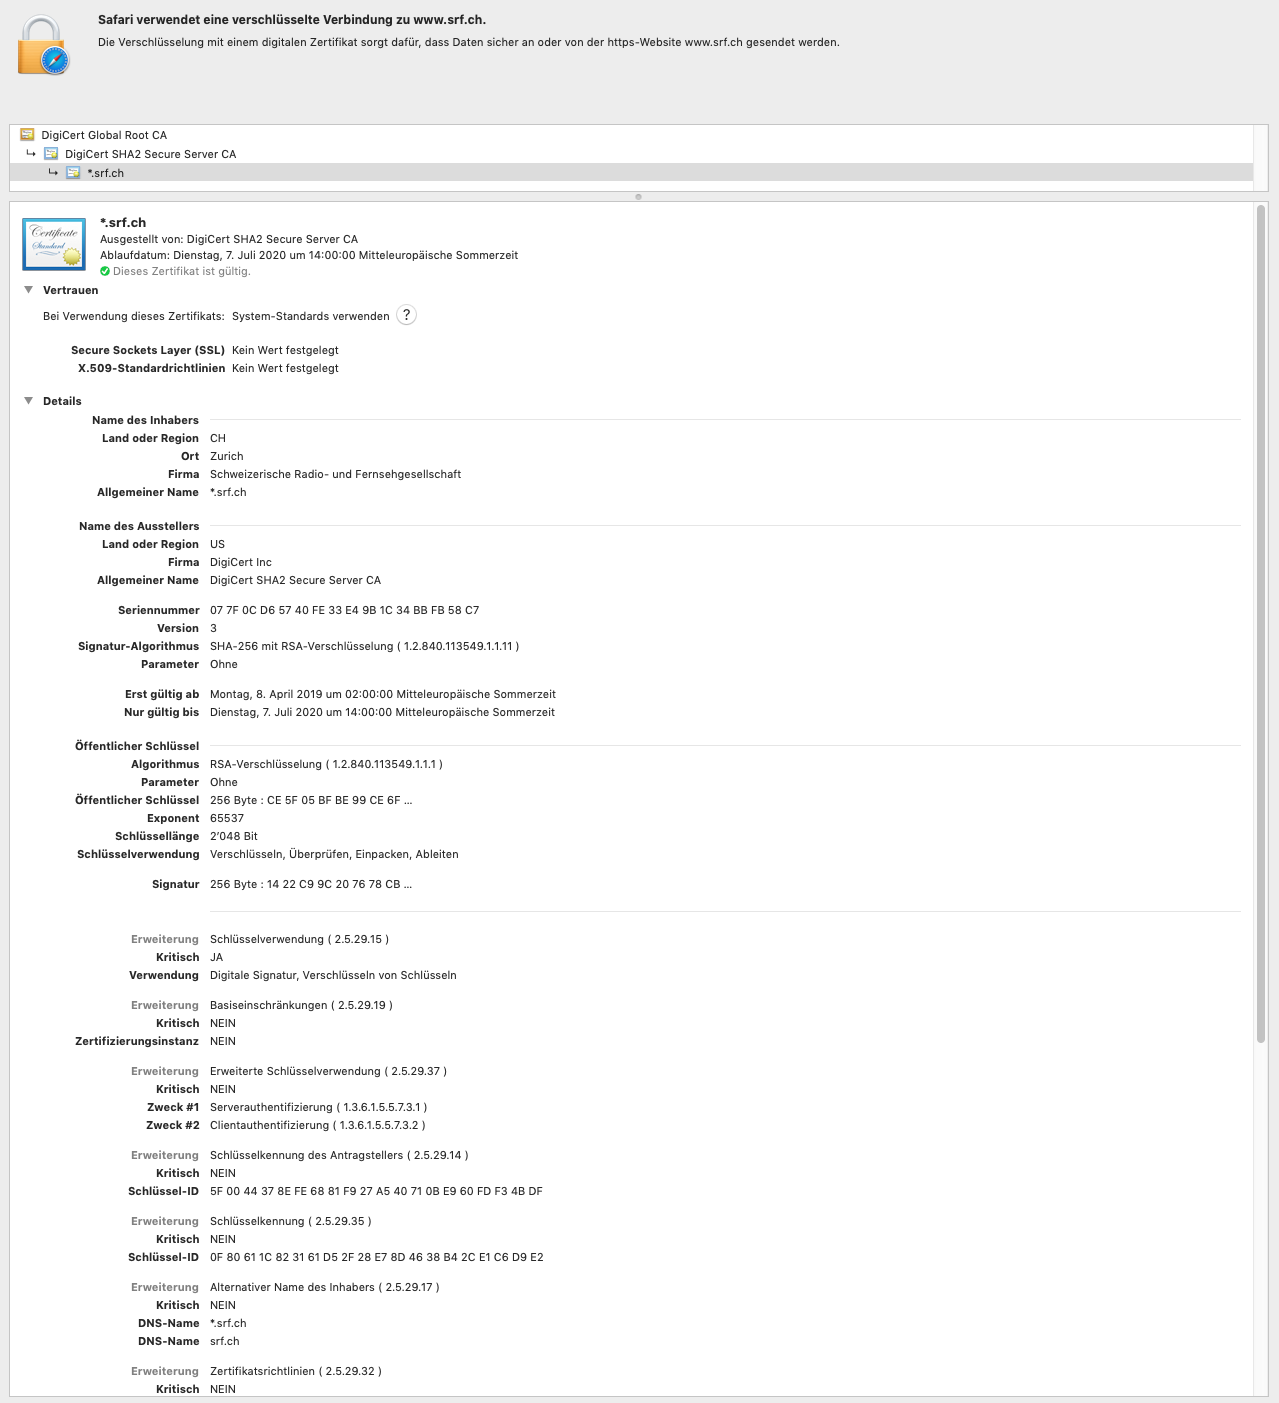Click the *.srf.ch certificate title heading

click(x=123, y=223)
